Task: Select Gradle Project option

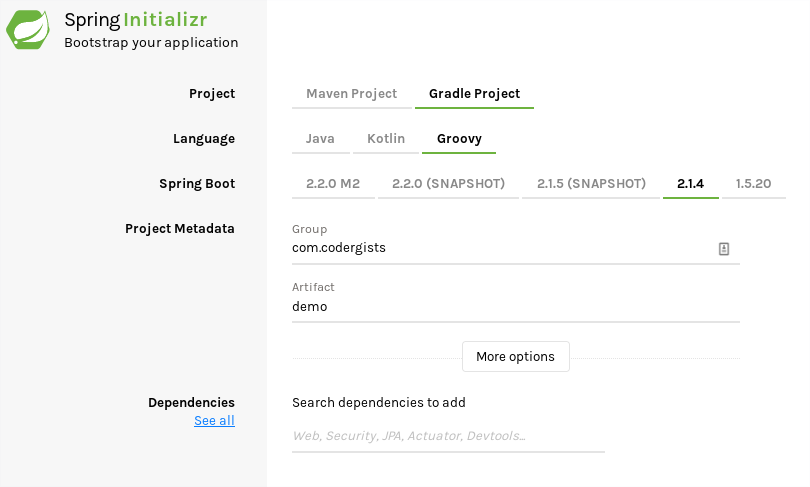Action: click(474, 94)
